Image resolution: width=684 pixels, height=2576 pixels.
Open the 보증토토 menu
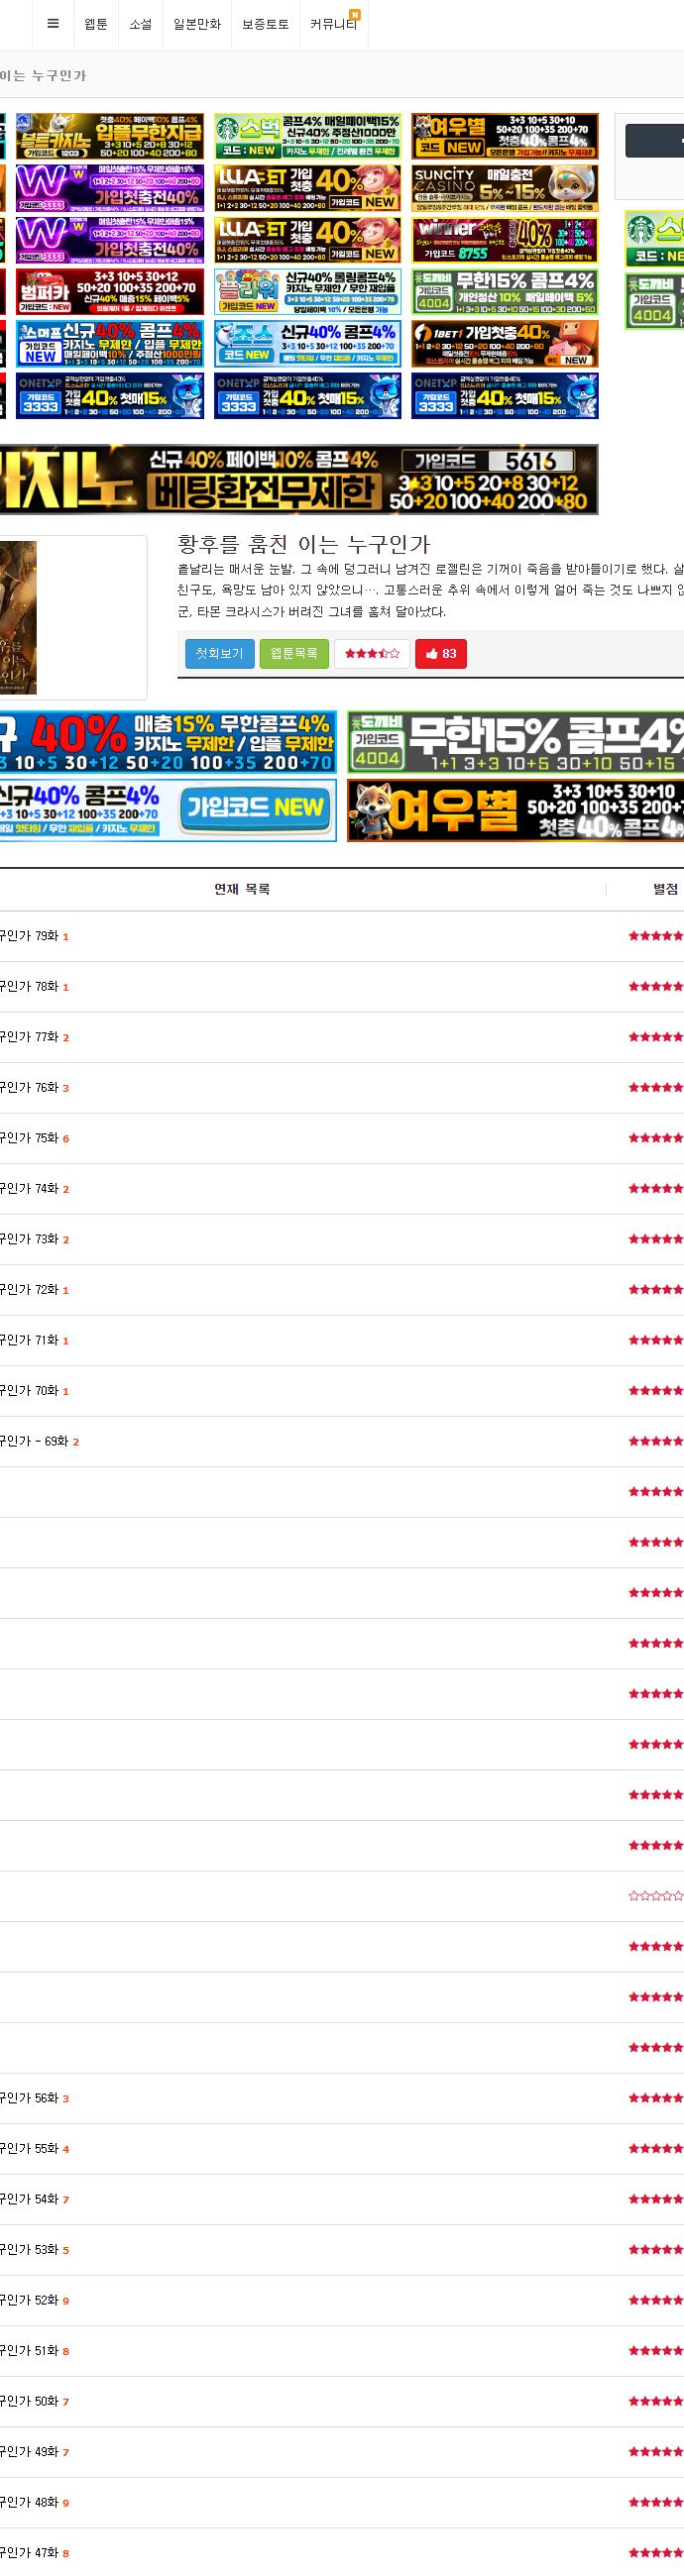[265, 24]
